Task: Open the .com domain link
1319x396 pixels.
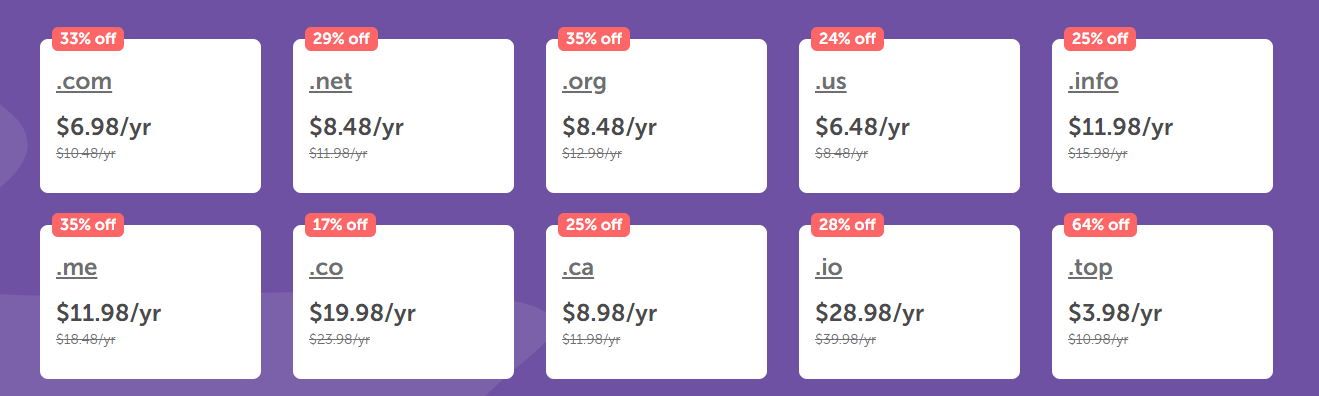Action: coord(84,82)
